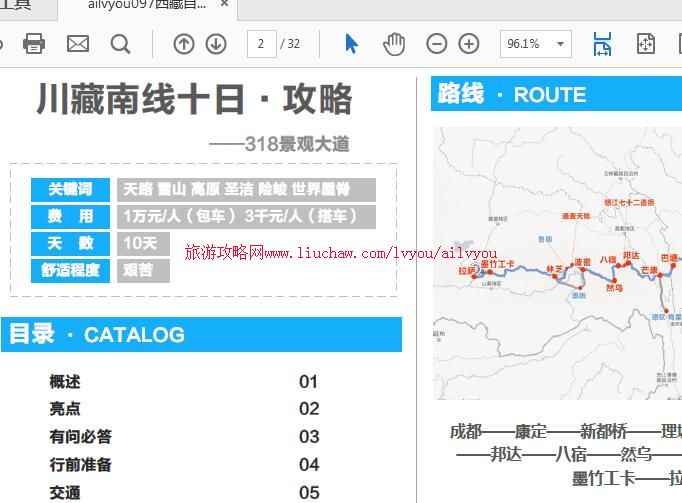Click the fit full page icon
This screenshot has width=682, height=503.
(646, 44)
